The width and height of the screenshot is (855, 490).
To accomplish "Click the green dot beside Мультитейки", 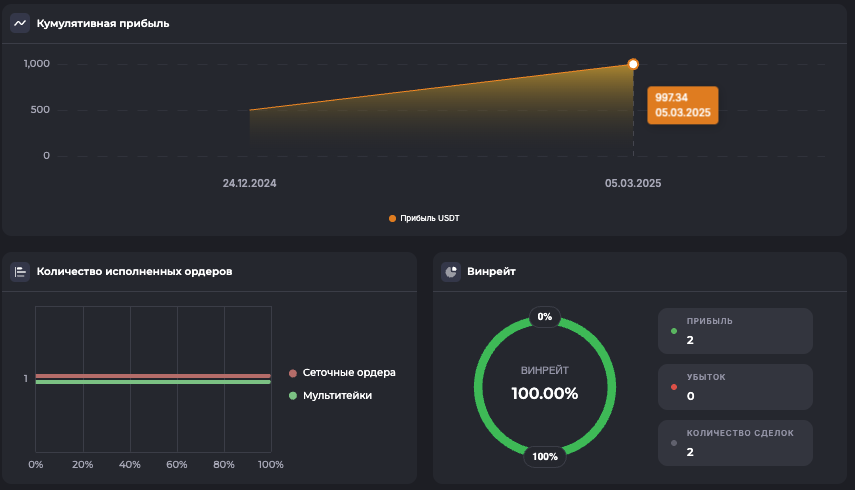I will coord(293,396).
